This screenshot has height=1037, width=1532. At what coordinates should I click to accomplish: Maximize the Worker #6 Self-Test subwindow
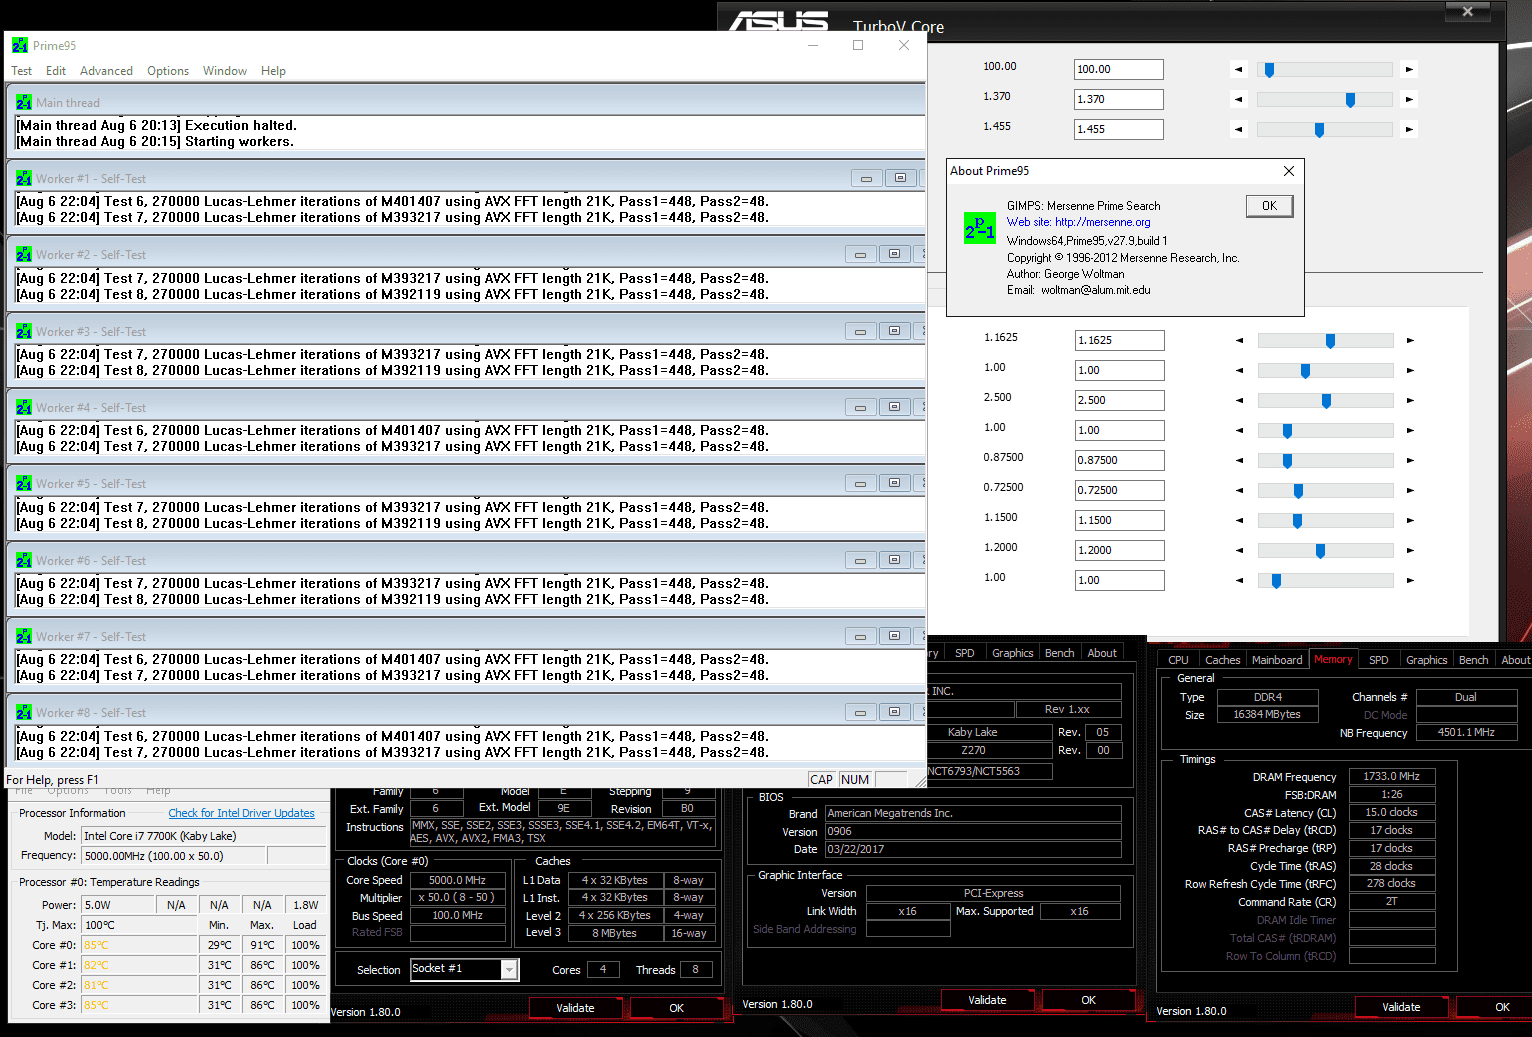(x=894, y=560)
